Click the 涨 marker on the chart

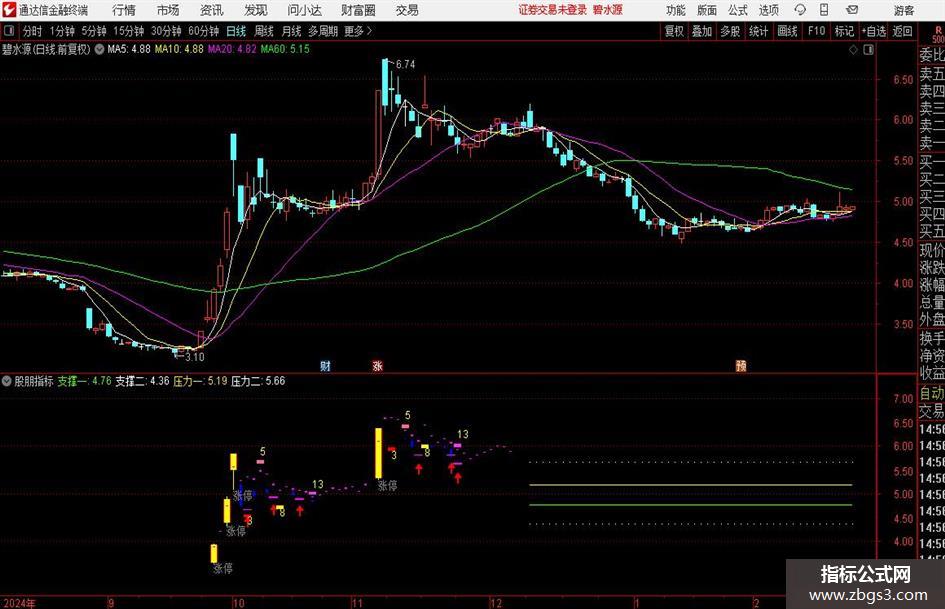(378, 366)
